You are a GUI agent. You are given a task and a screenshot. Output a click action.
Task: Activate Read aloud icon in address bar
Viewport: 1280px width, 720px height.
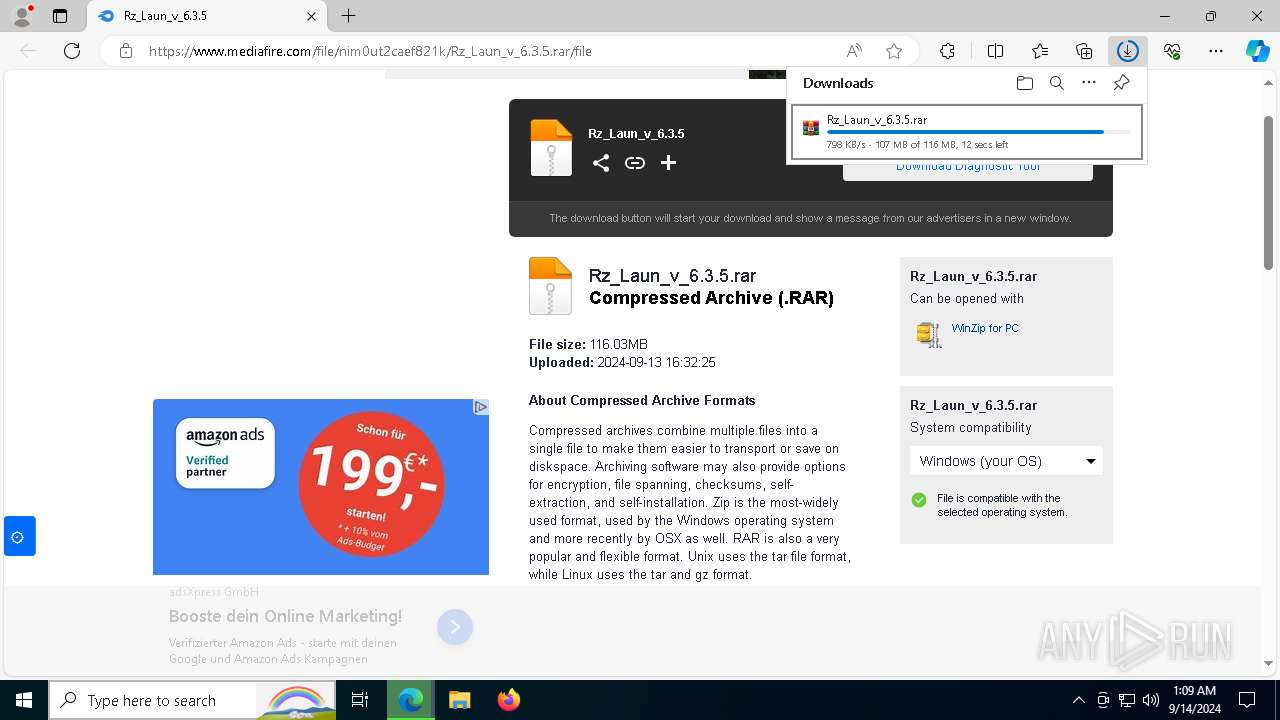pyautogui.click(x=854, y=51)
